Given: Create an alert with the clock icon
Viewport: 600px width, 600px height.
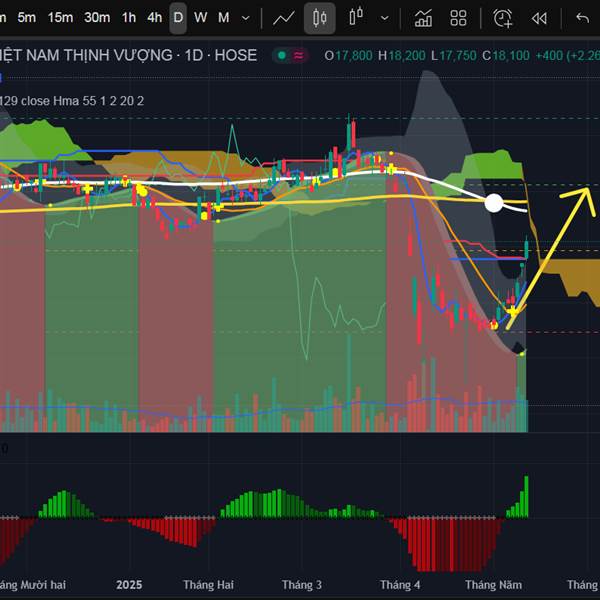Looking at the screenshot, I should tap(502, 17).
